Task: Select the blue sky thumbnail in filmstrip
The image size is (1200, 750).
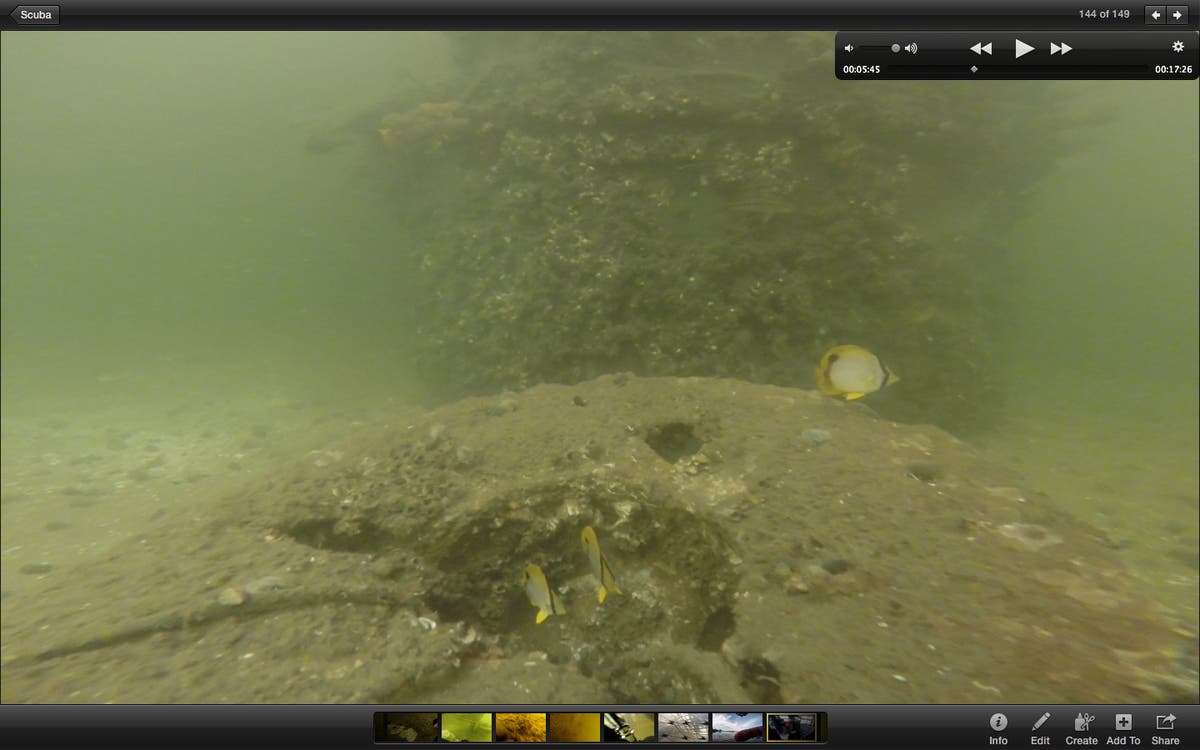Action: (737, 727)
